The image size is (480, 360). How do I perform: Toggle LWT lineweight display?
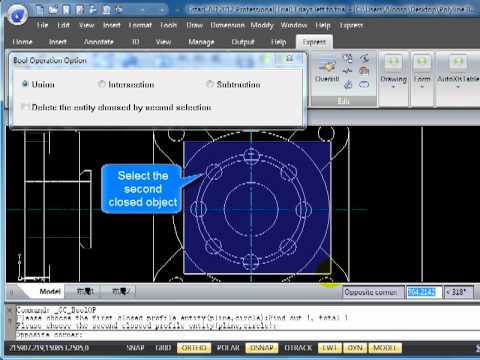point(329,348)
